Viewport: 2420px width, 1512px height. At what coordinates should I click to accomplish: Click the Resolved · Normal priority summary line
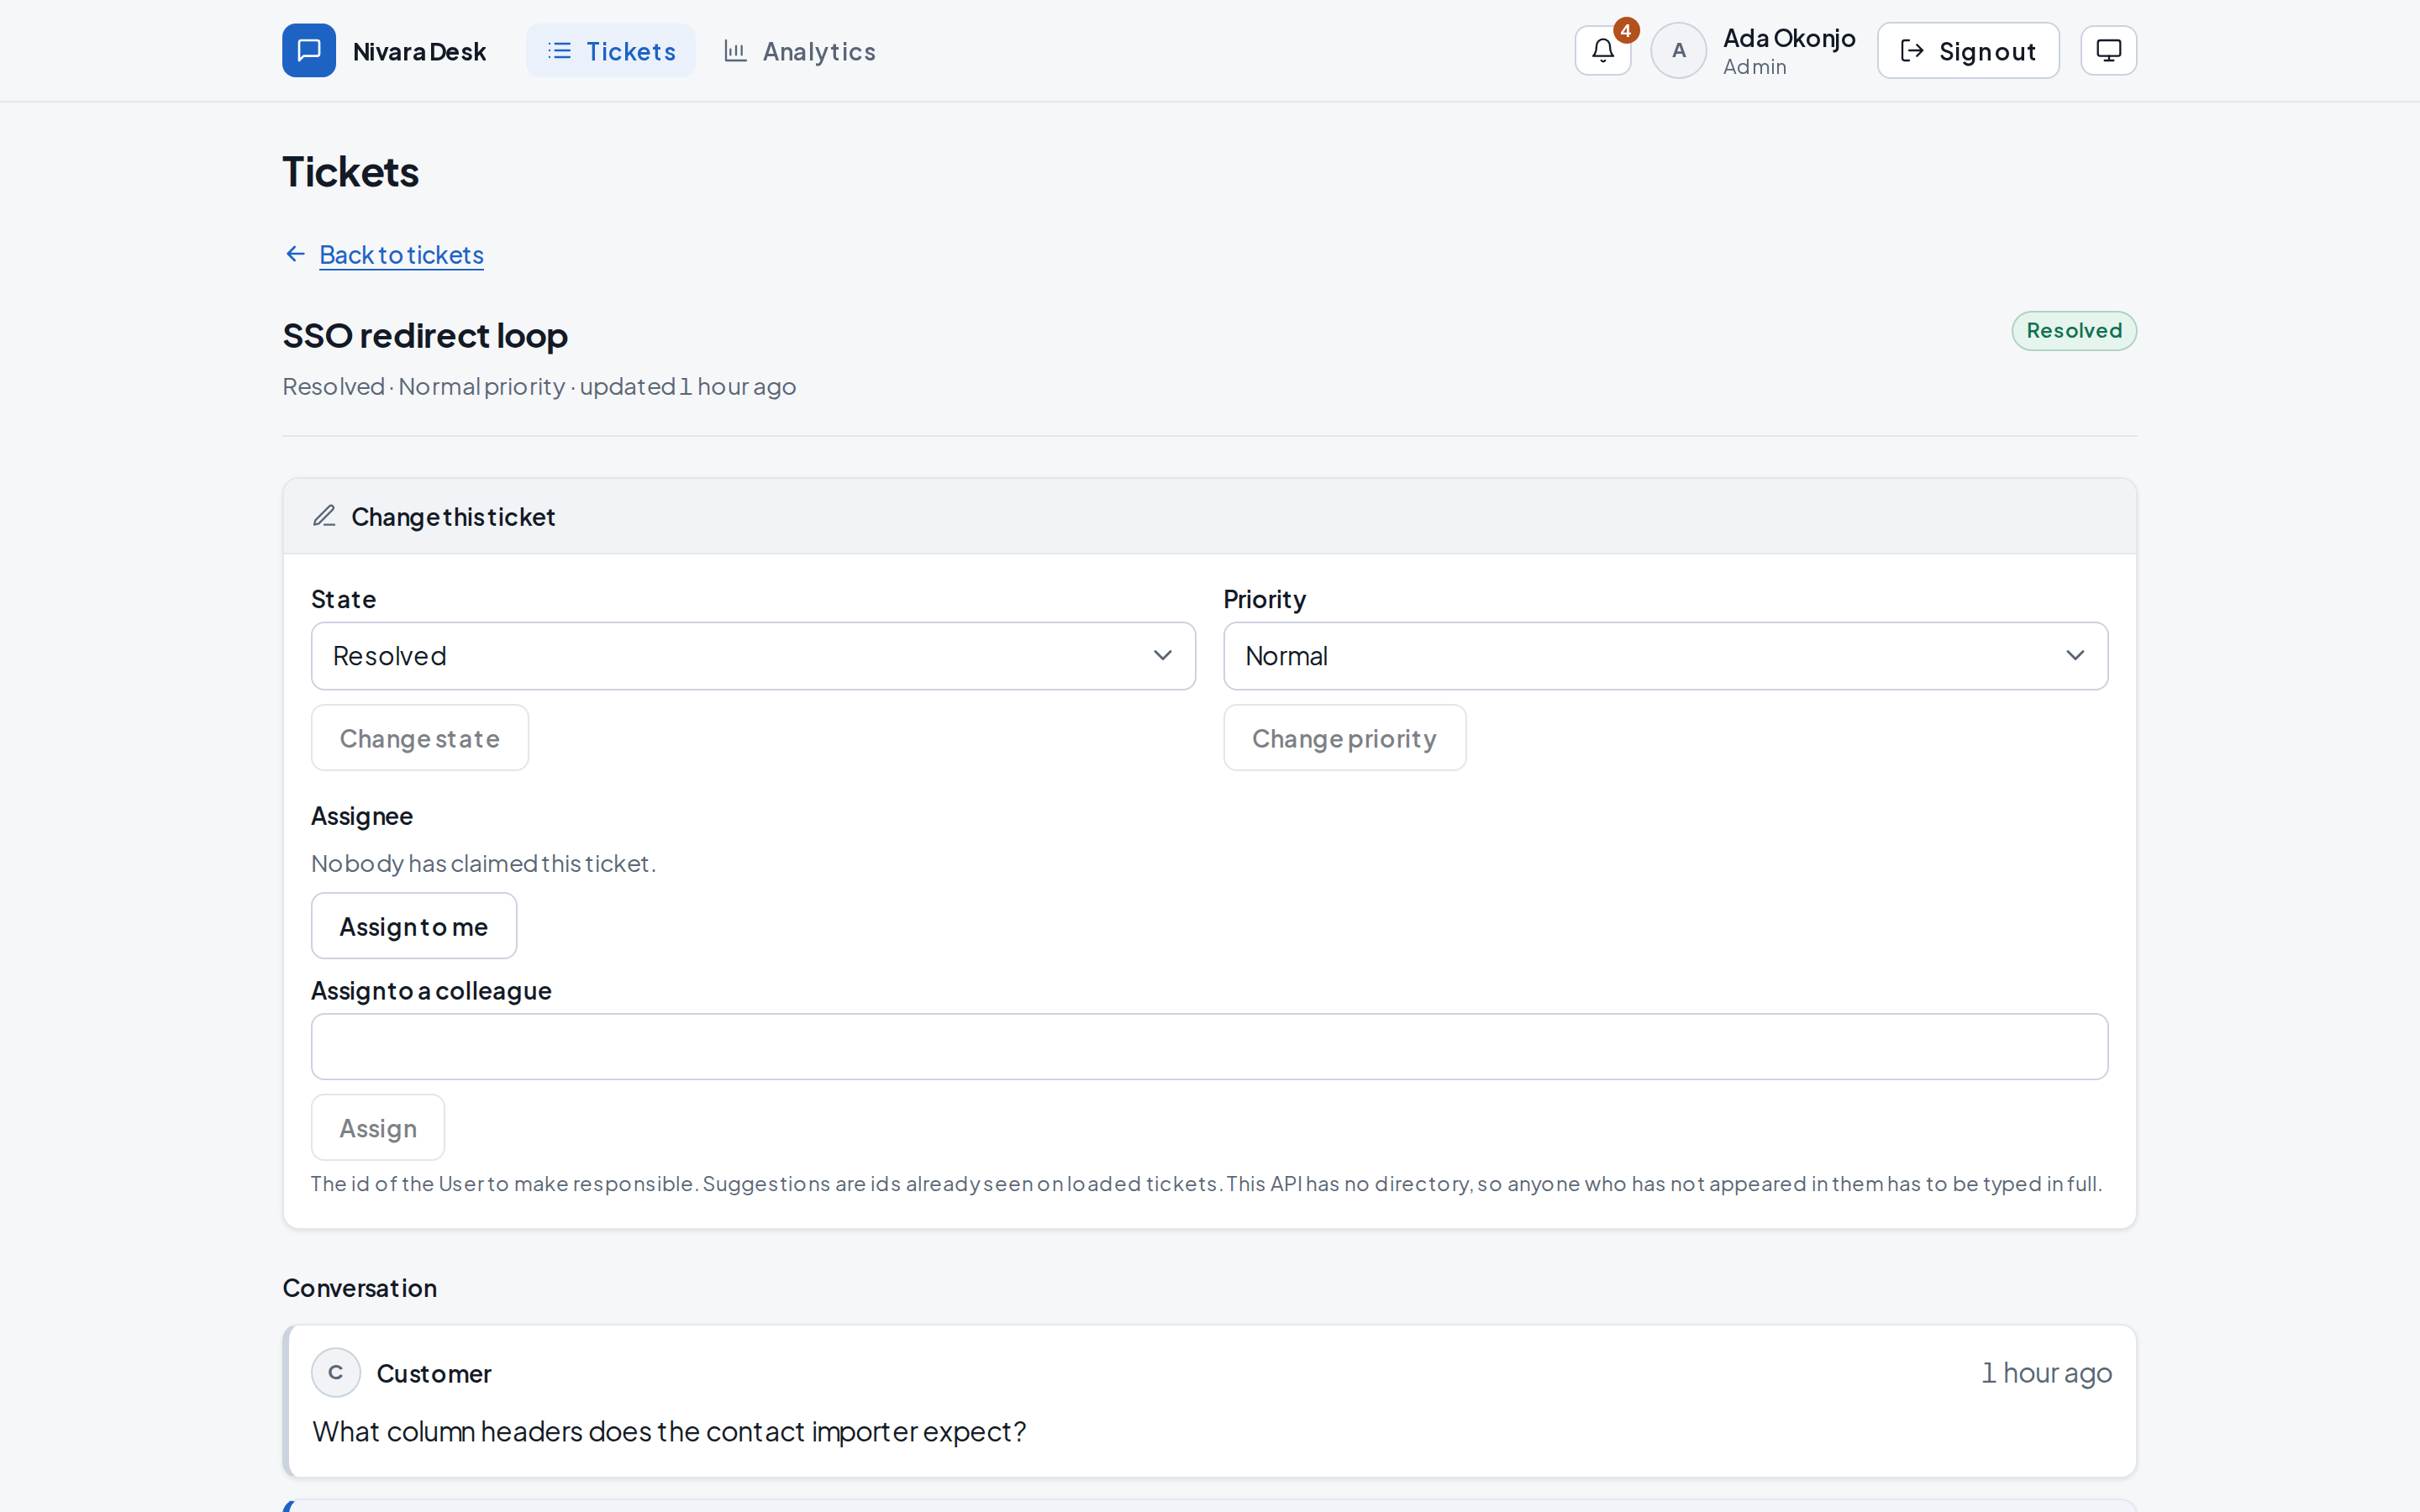539,386
